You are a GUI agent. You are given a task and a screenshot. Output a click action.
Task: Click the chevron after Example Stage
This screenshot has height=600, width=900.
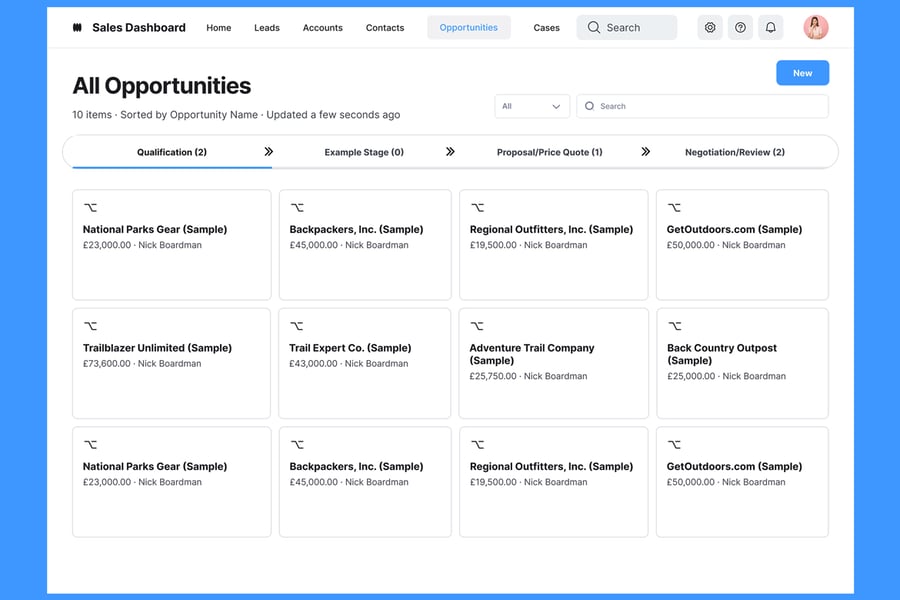[450, 152]
